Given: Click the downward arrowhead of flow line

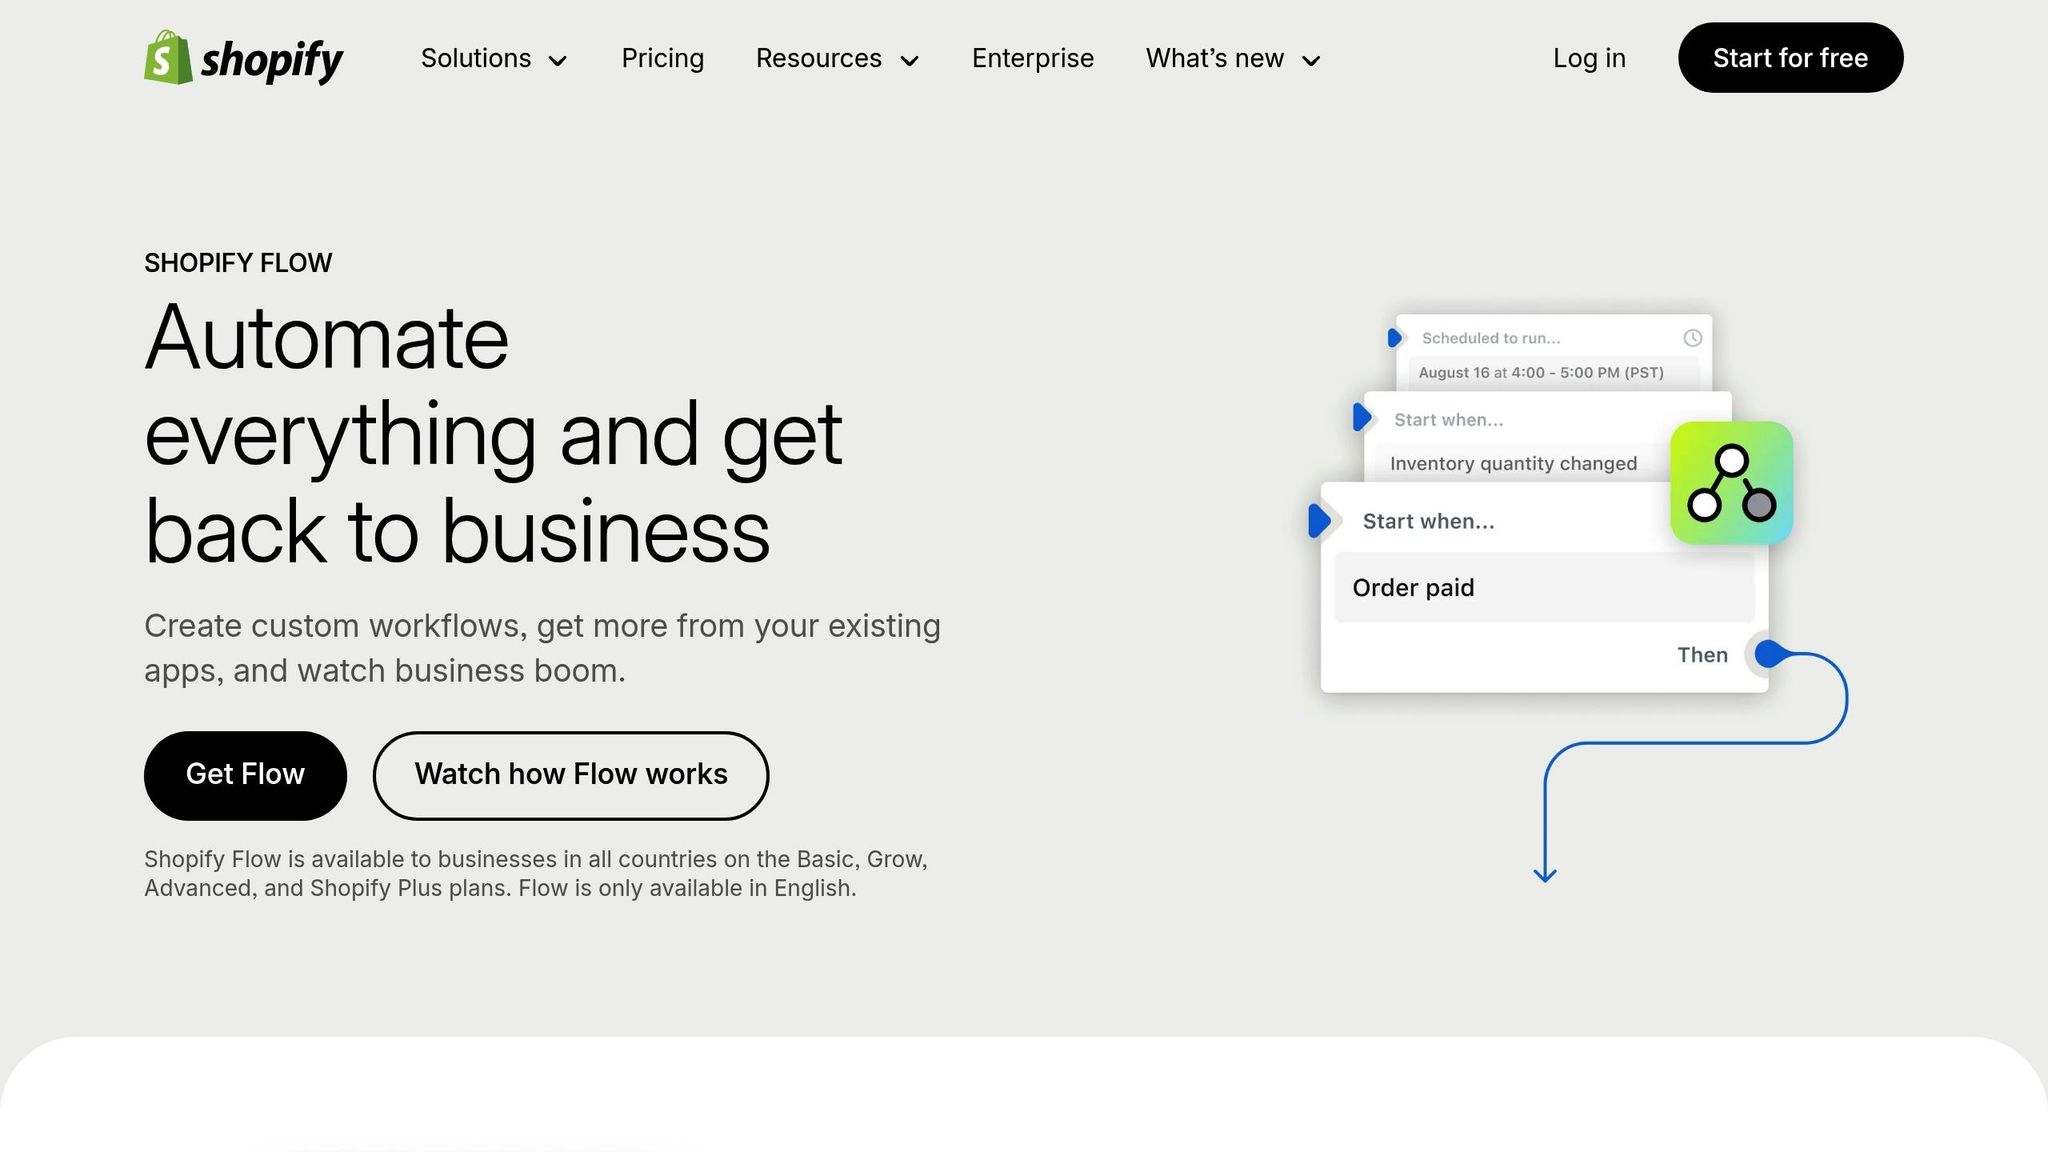Looking at the screenshot, I should (1545, 876).
